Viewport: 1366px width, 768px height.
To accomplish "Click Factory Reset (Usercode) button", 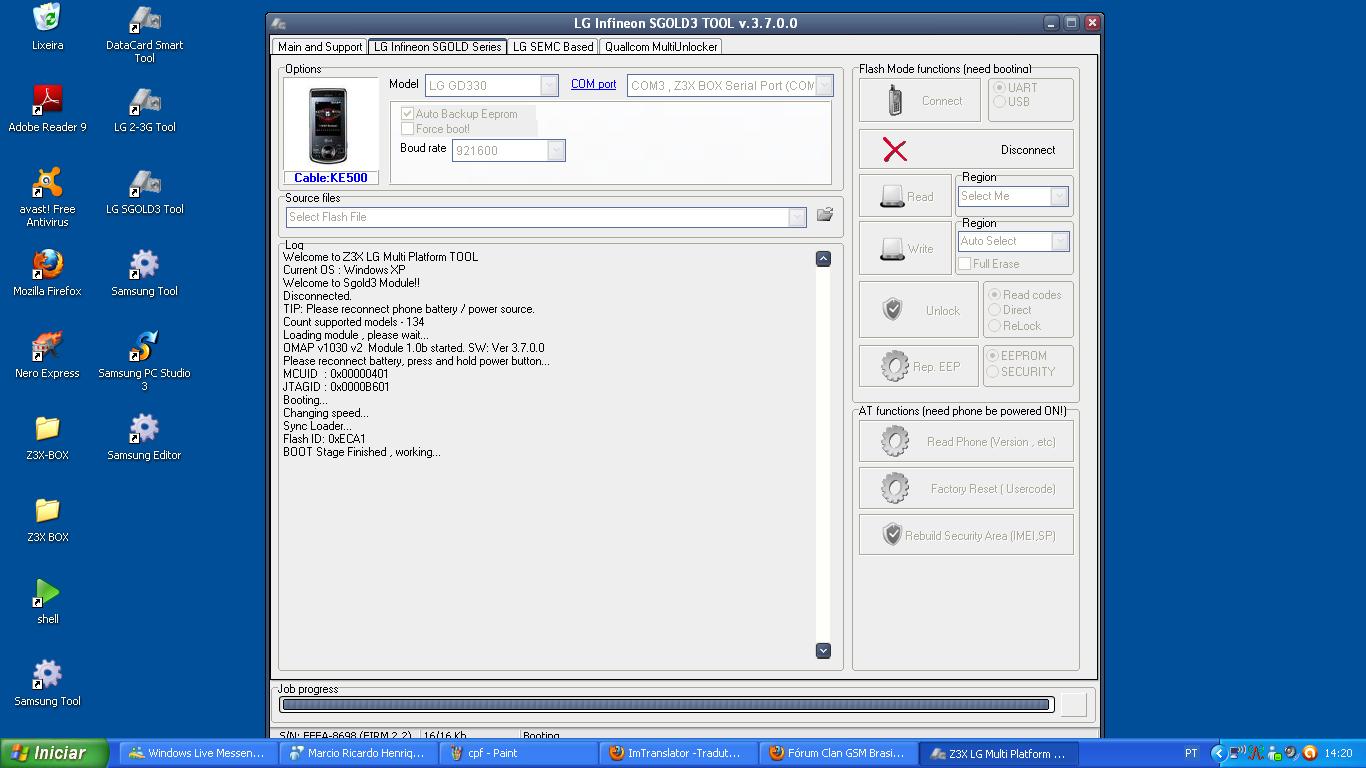I will (x=966, y=488).
